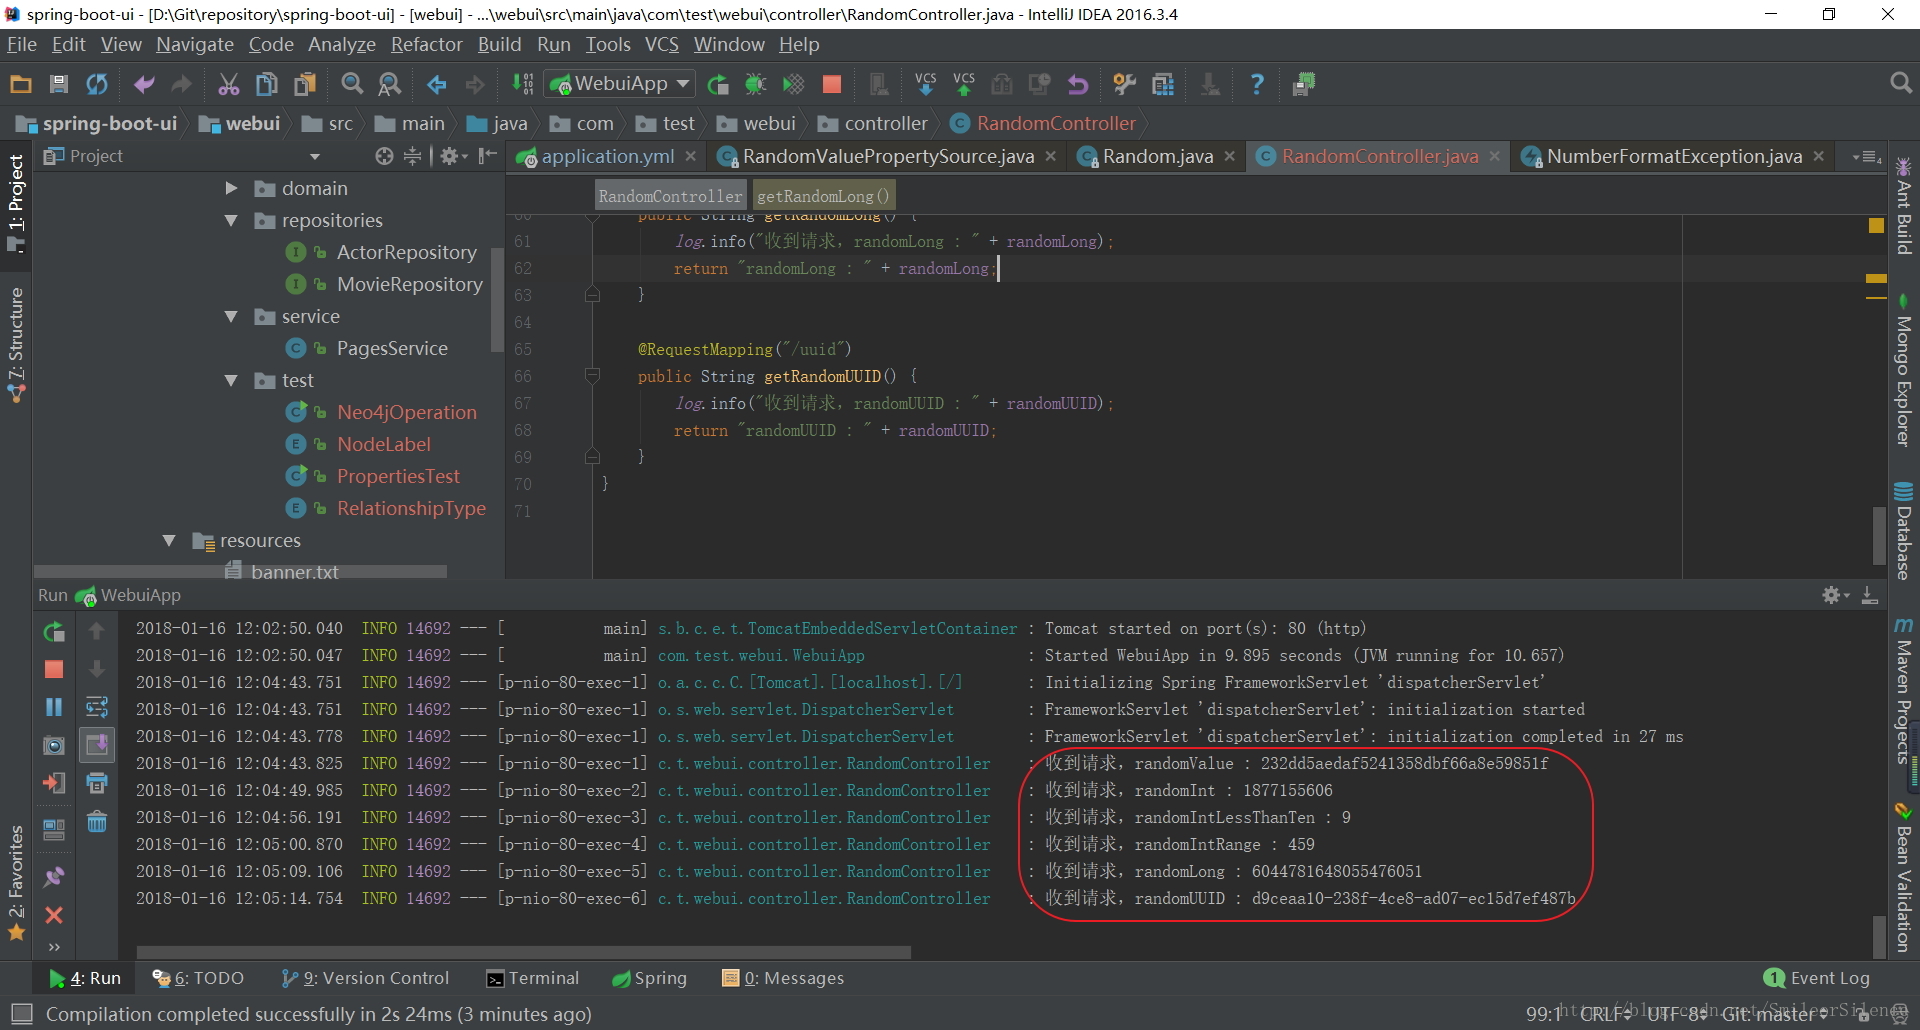1920x1030 pixels.
Task: Toggle the 2: Favorites tool window
Action: tap(16, 882)
